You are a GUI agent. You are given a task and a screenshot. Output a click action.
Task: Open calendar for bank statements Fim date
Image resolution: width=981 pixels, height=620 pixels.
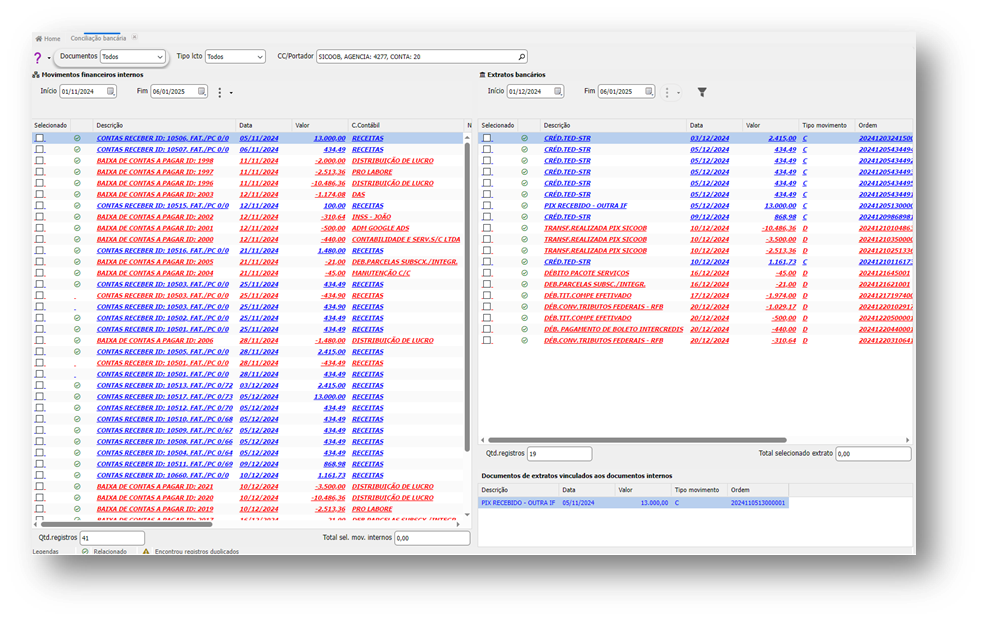(649, 91)
